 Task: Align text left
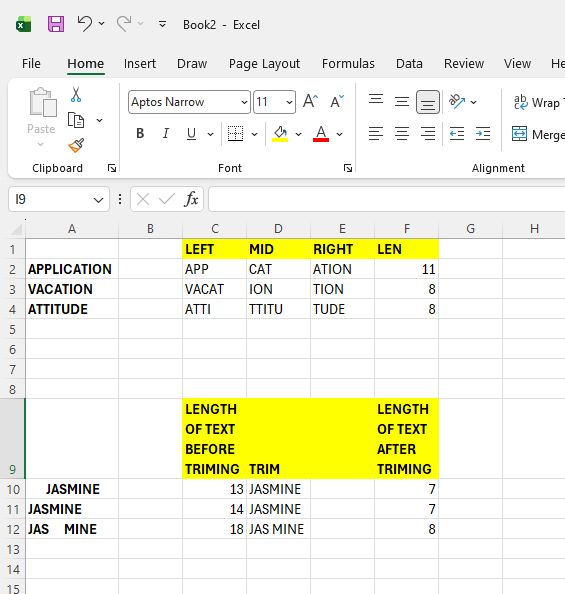pyautogui.click(x=376, y=134)
